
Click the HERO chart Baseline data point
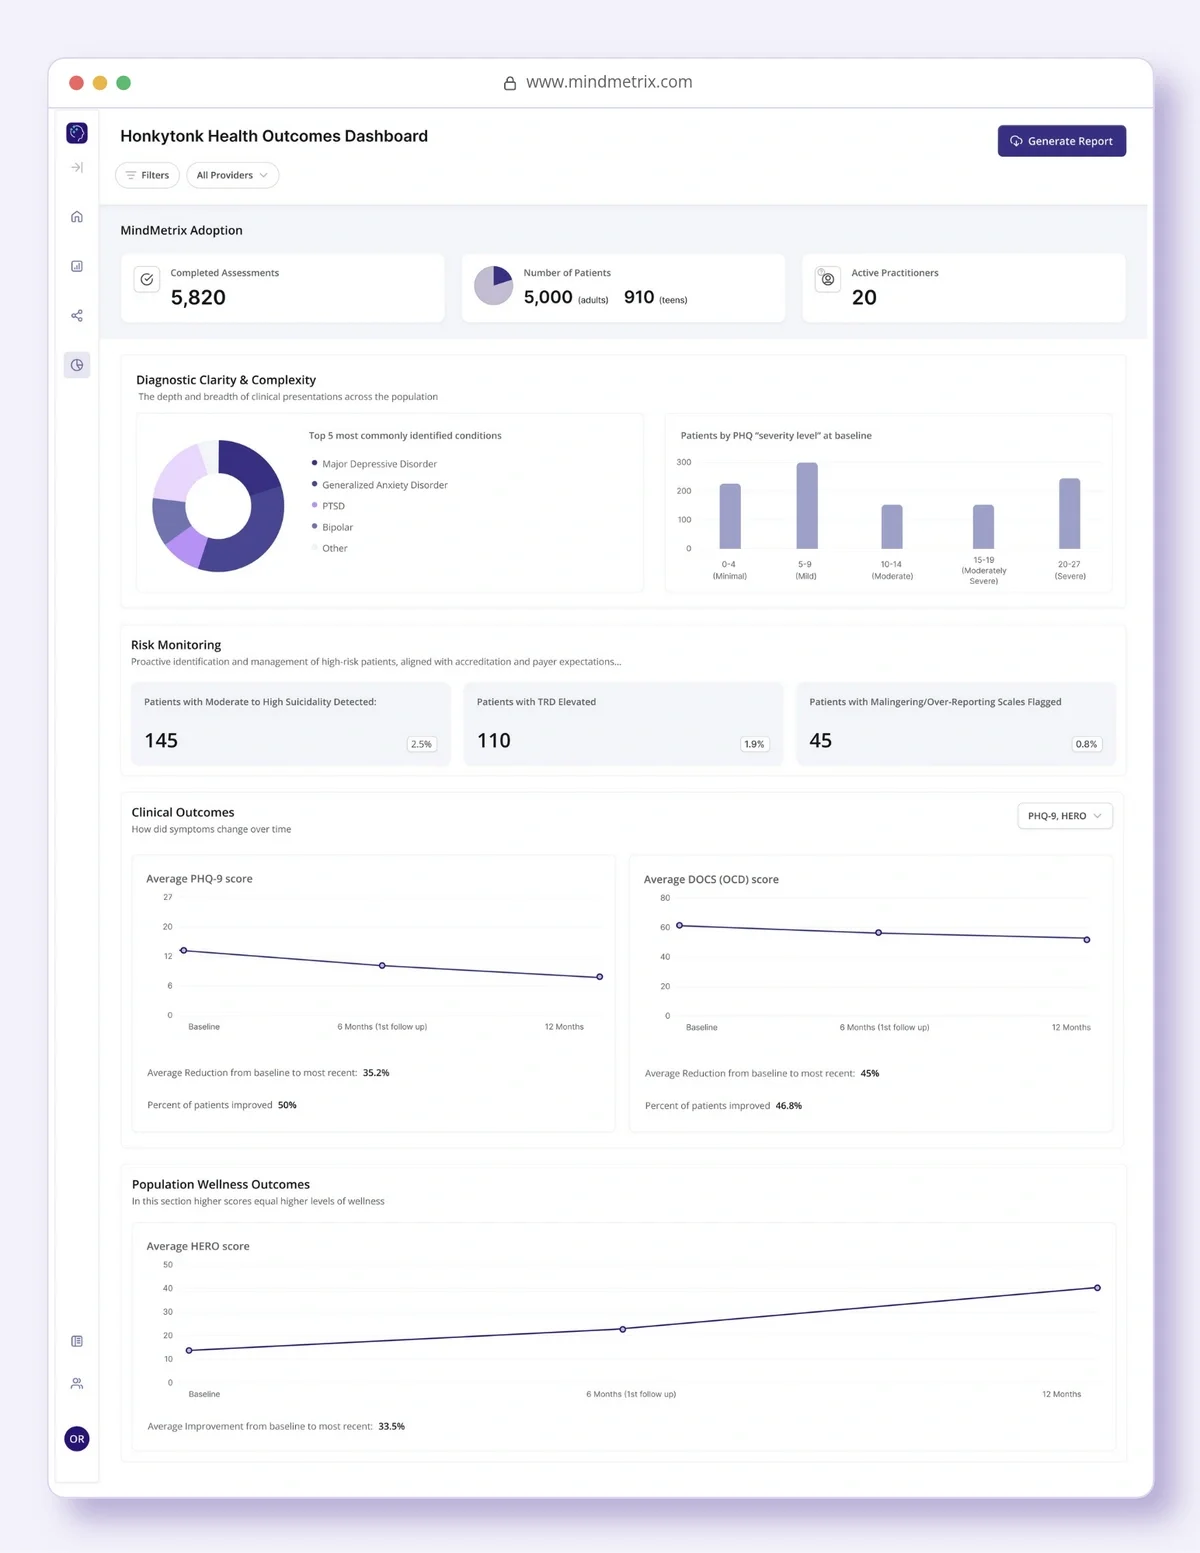[189, 1351]
